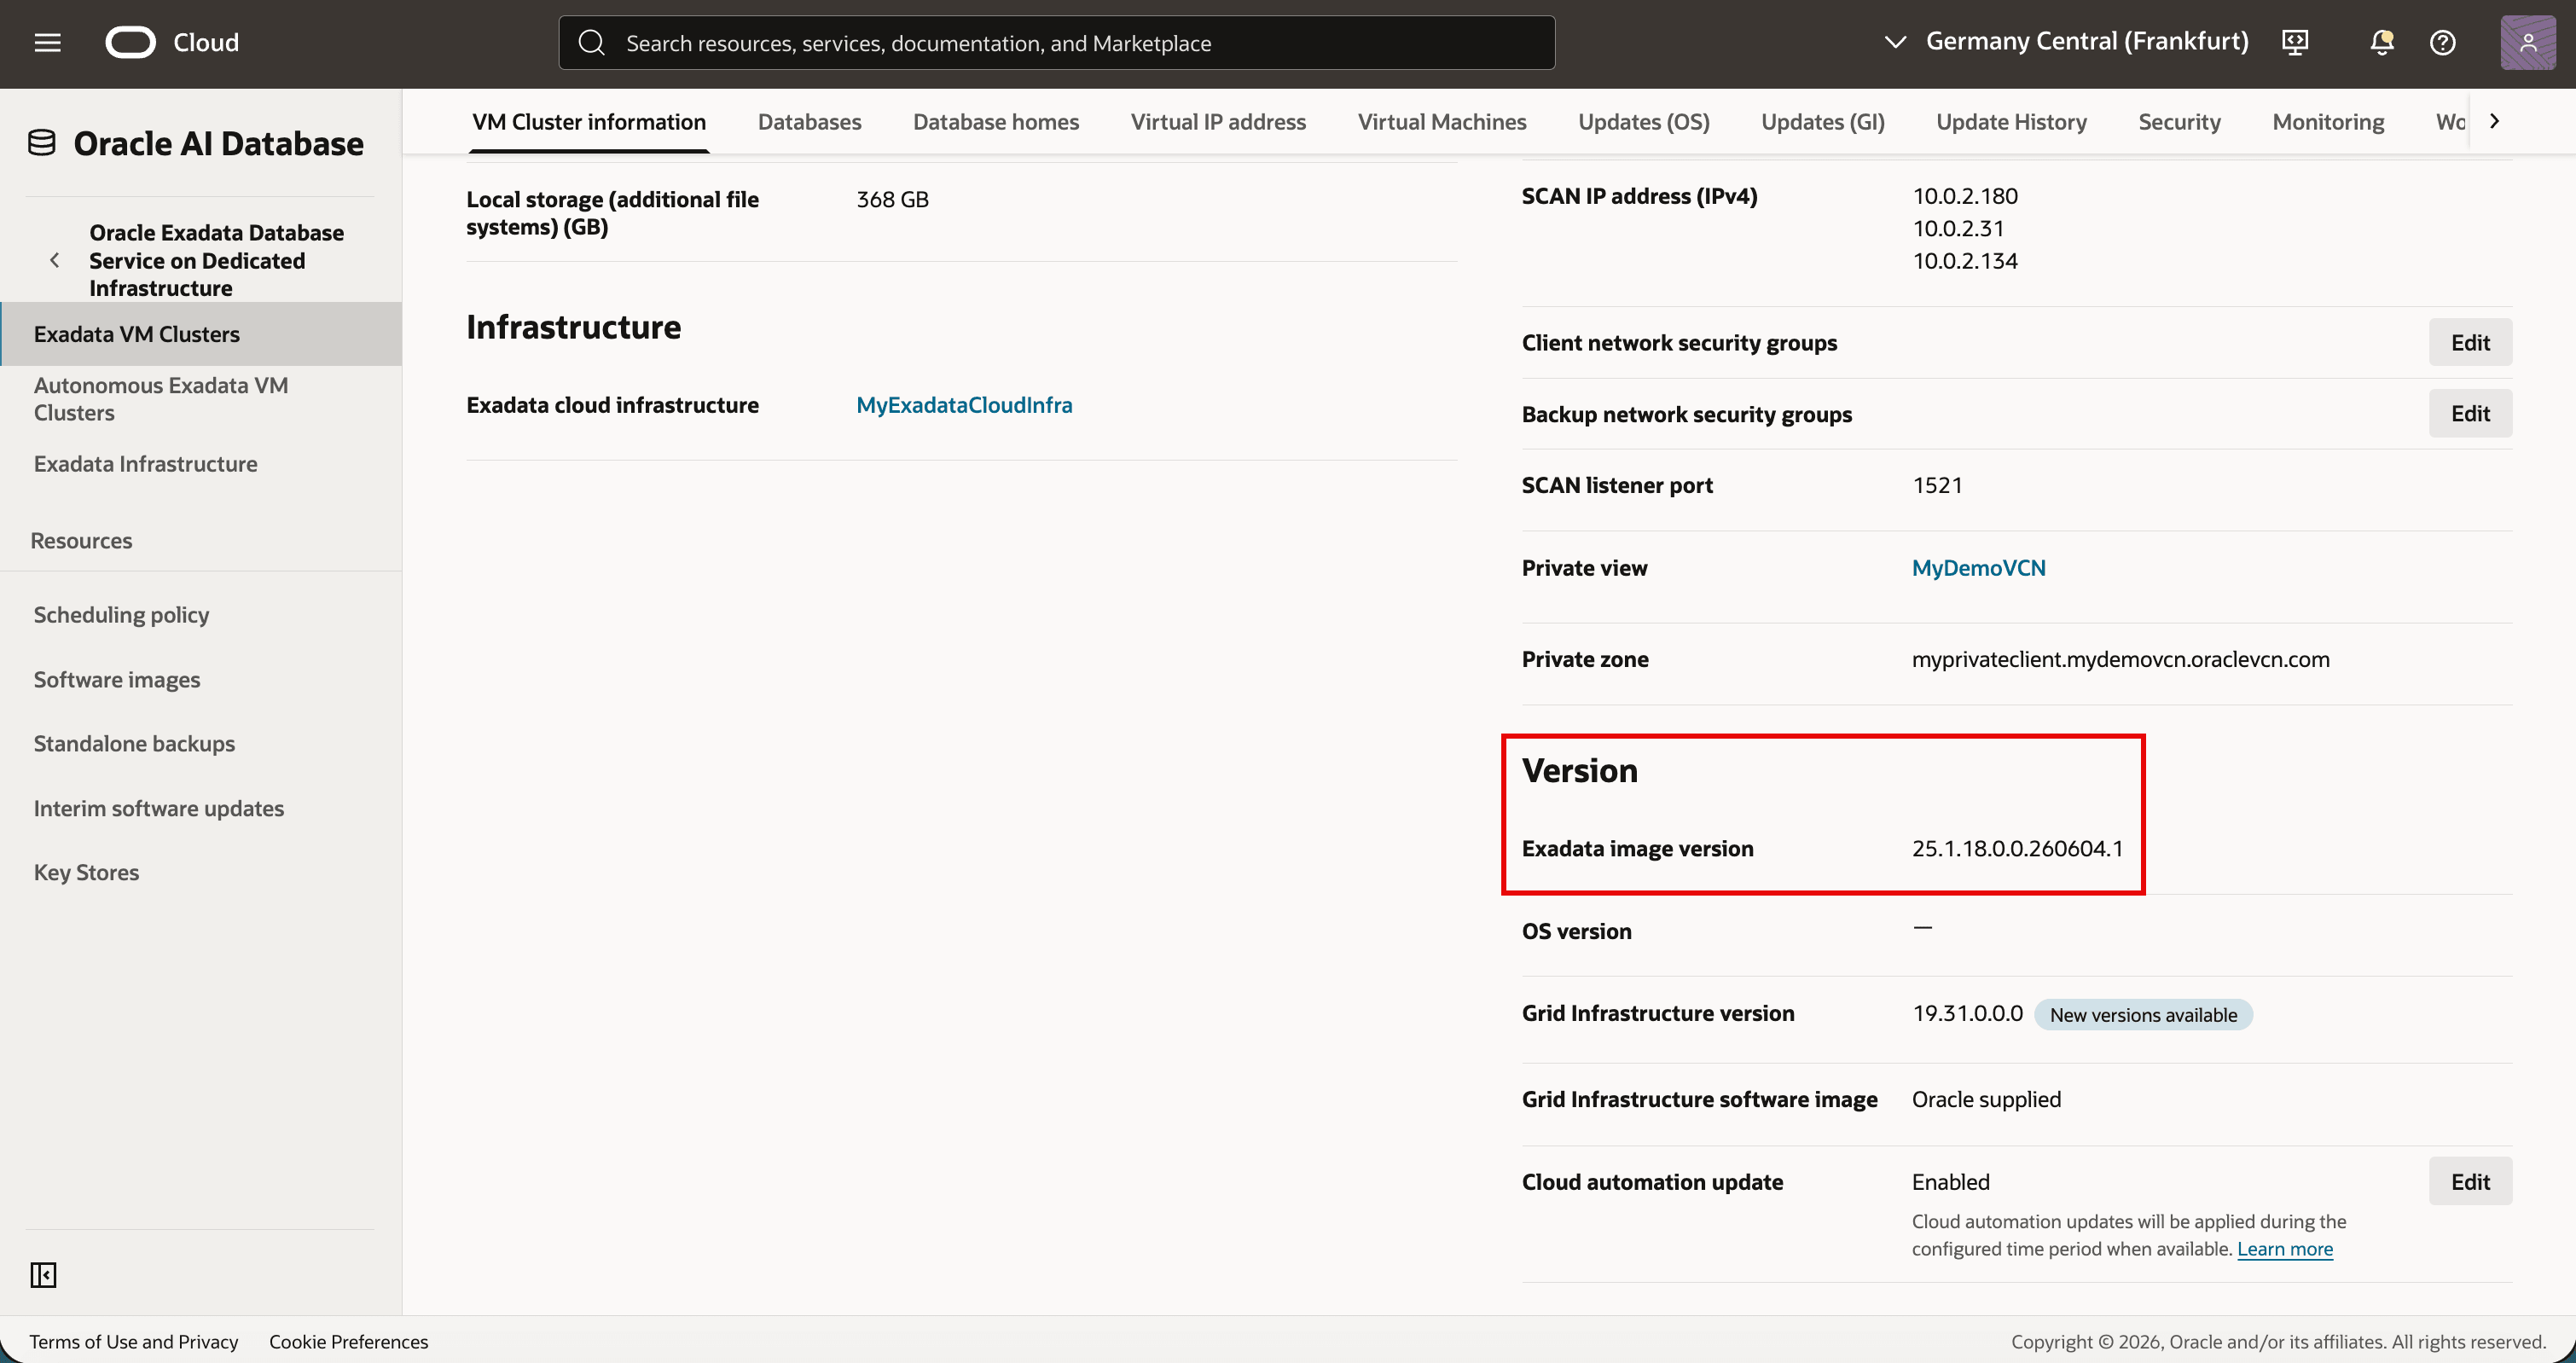Viewport: 2576px width, 1363px height.
Task: Select the VM Cluster information tab
Action: (589, 121)
